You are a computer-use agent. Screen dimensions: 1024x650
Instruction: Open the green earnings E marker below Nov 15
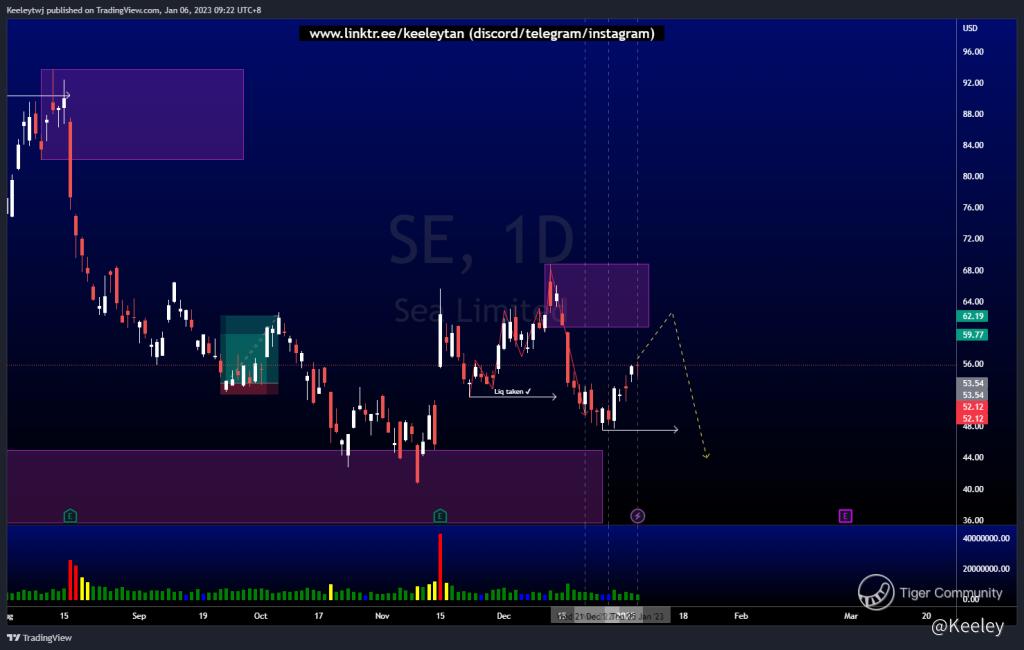pos(440,516)
